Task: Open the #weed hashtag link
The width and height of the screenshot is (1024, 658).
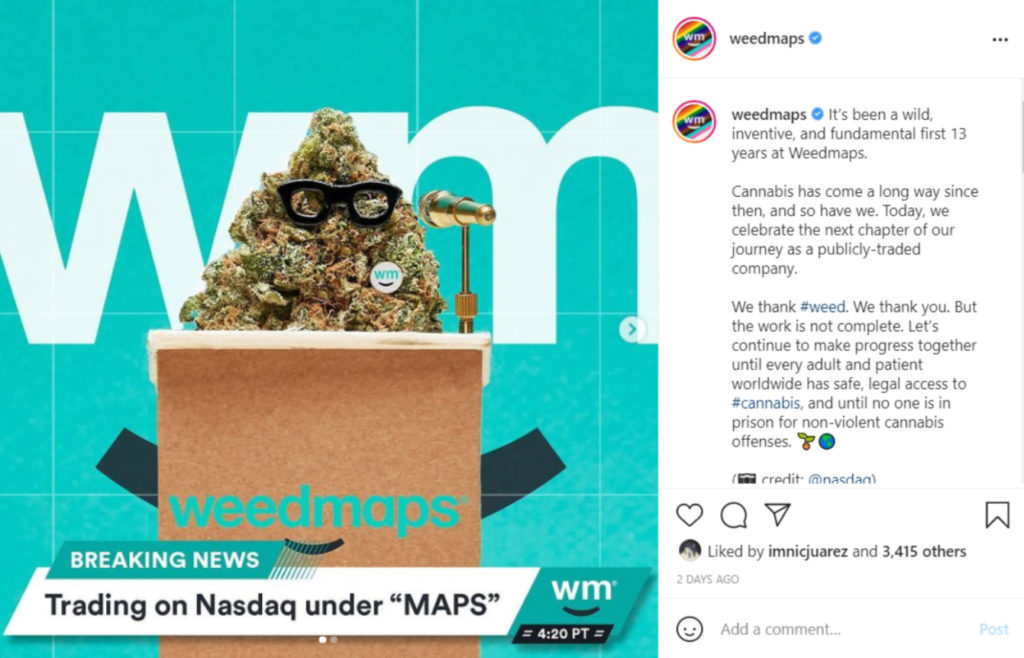Action: [822, 307]
